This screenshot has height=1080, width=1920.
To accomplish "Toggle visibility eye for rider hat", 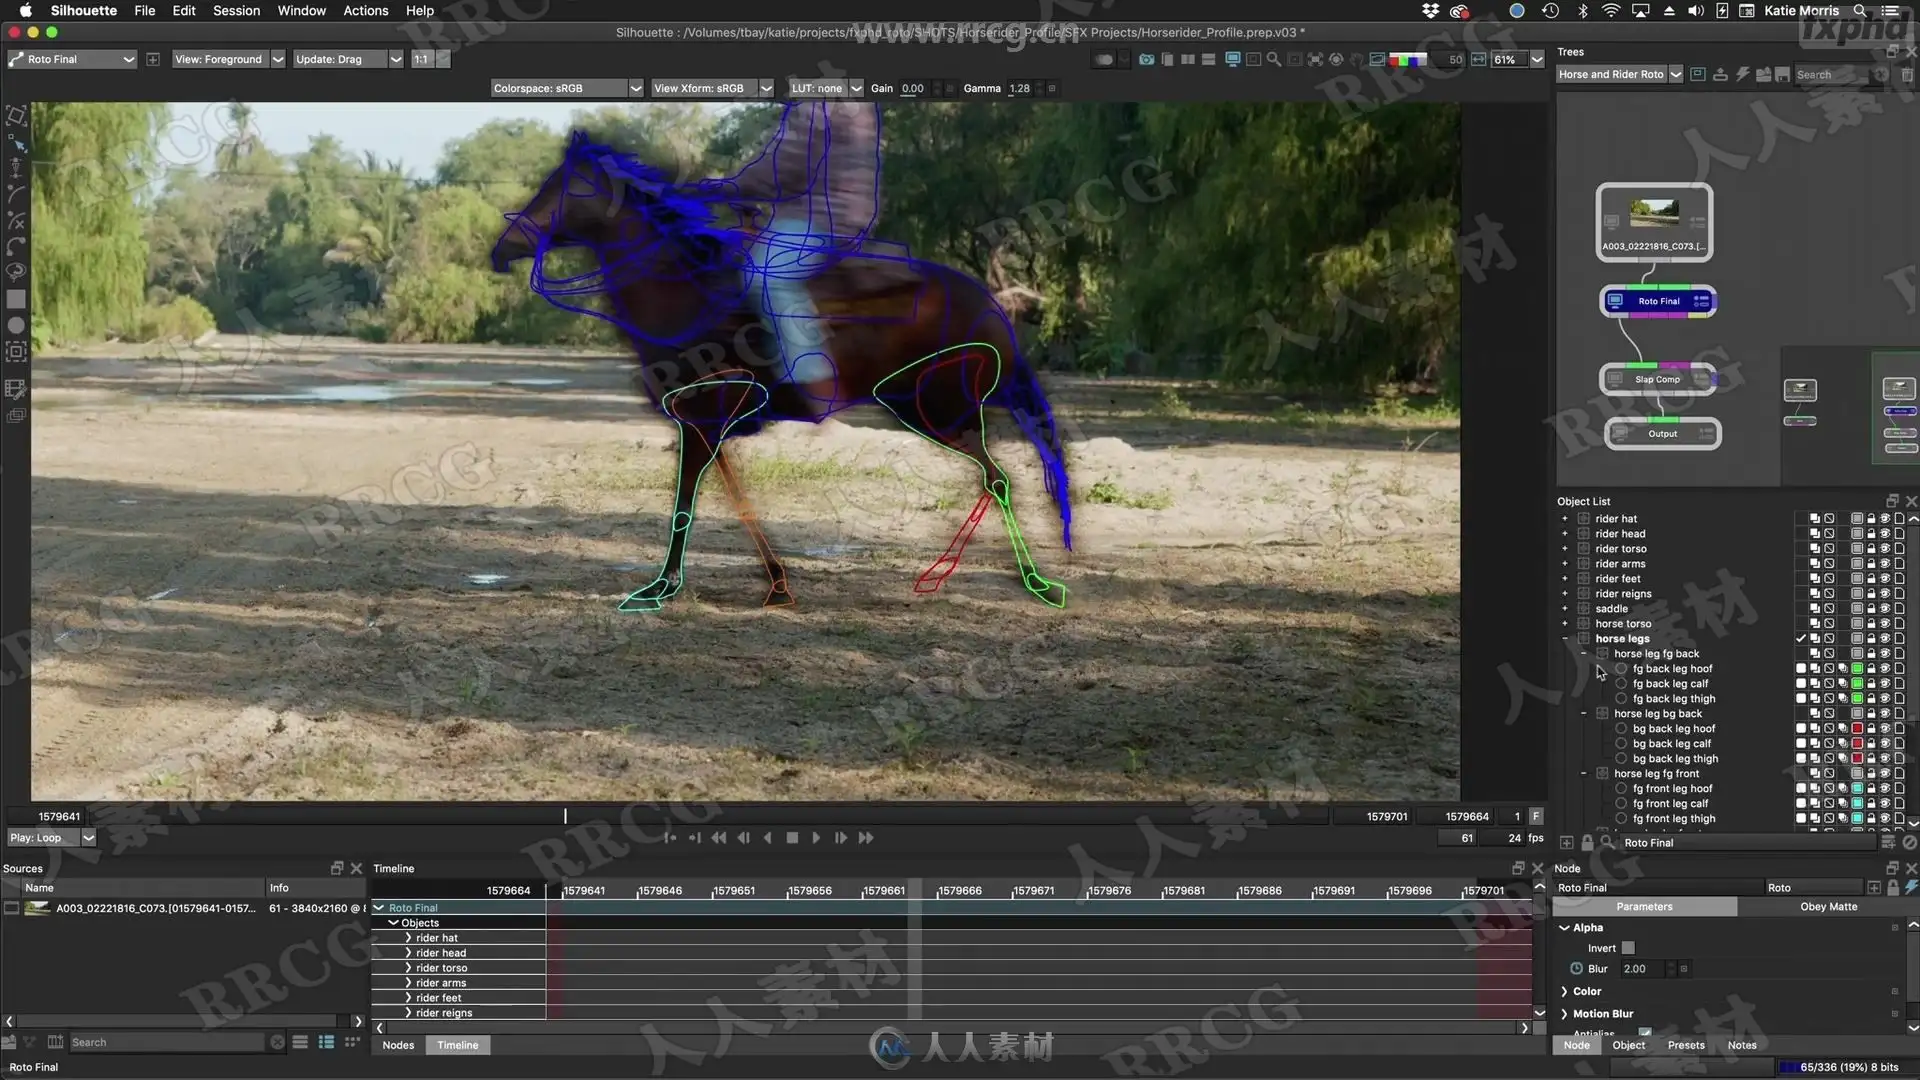I will (x=1885, y=519).
